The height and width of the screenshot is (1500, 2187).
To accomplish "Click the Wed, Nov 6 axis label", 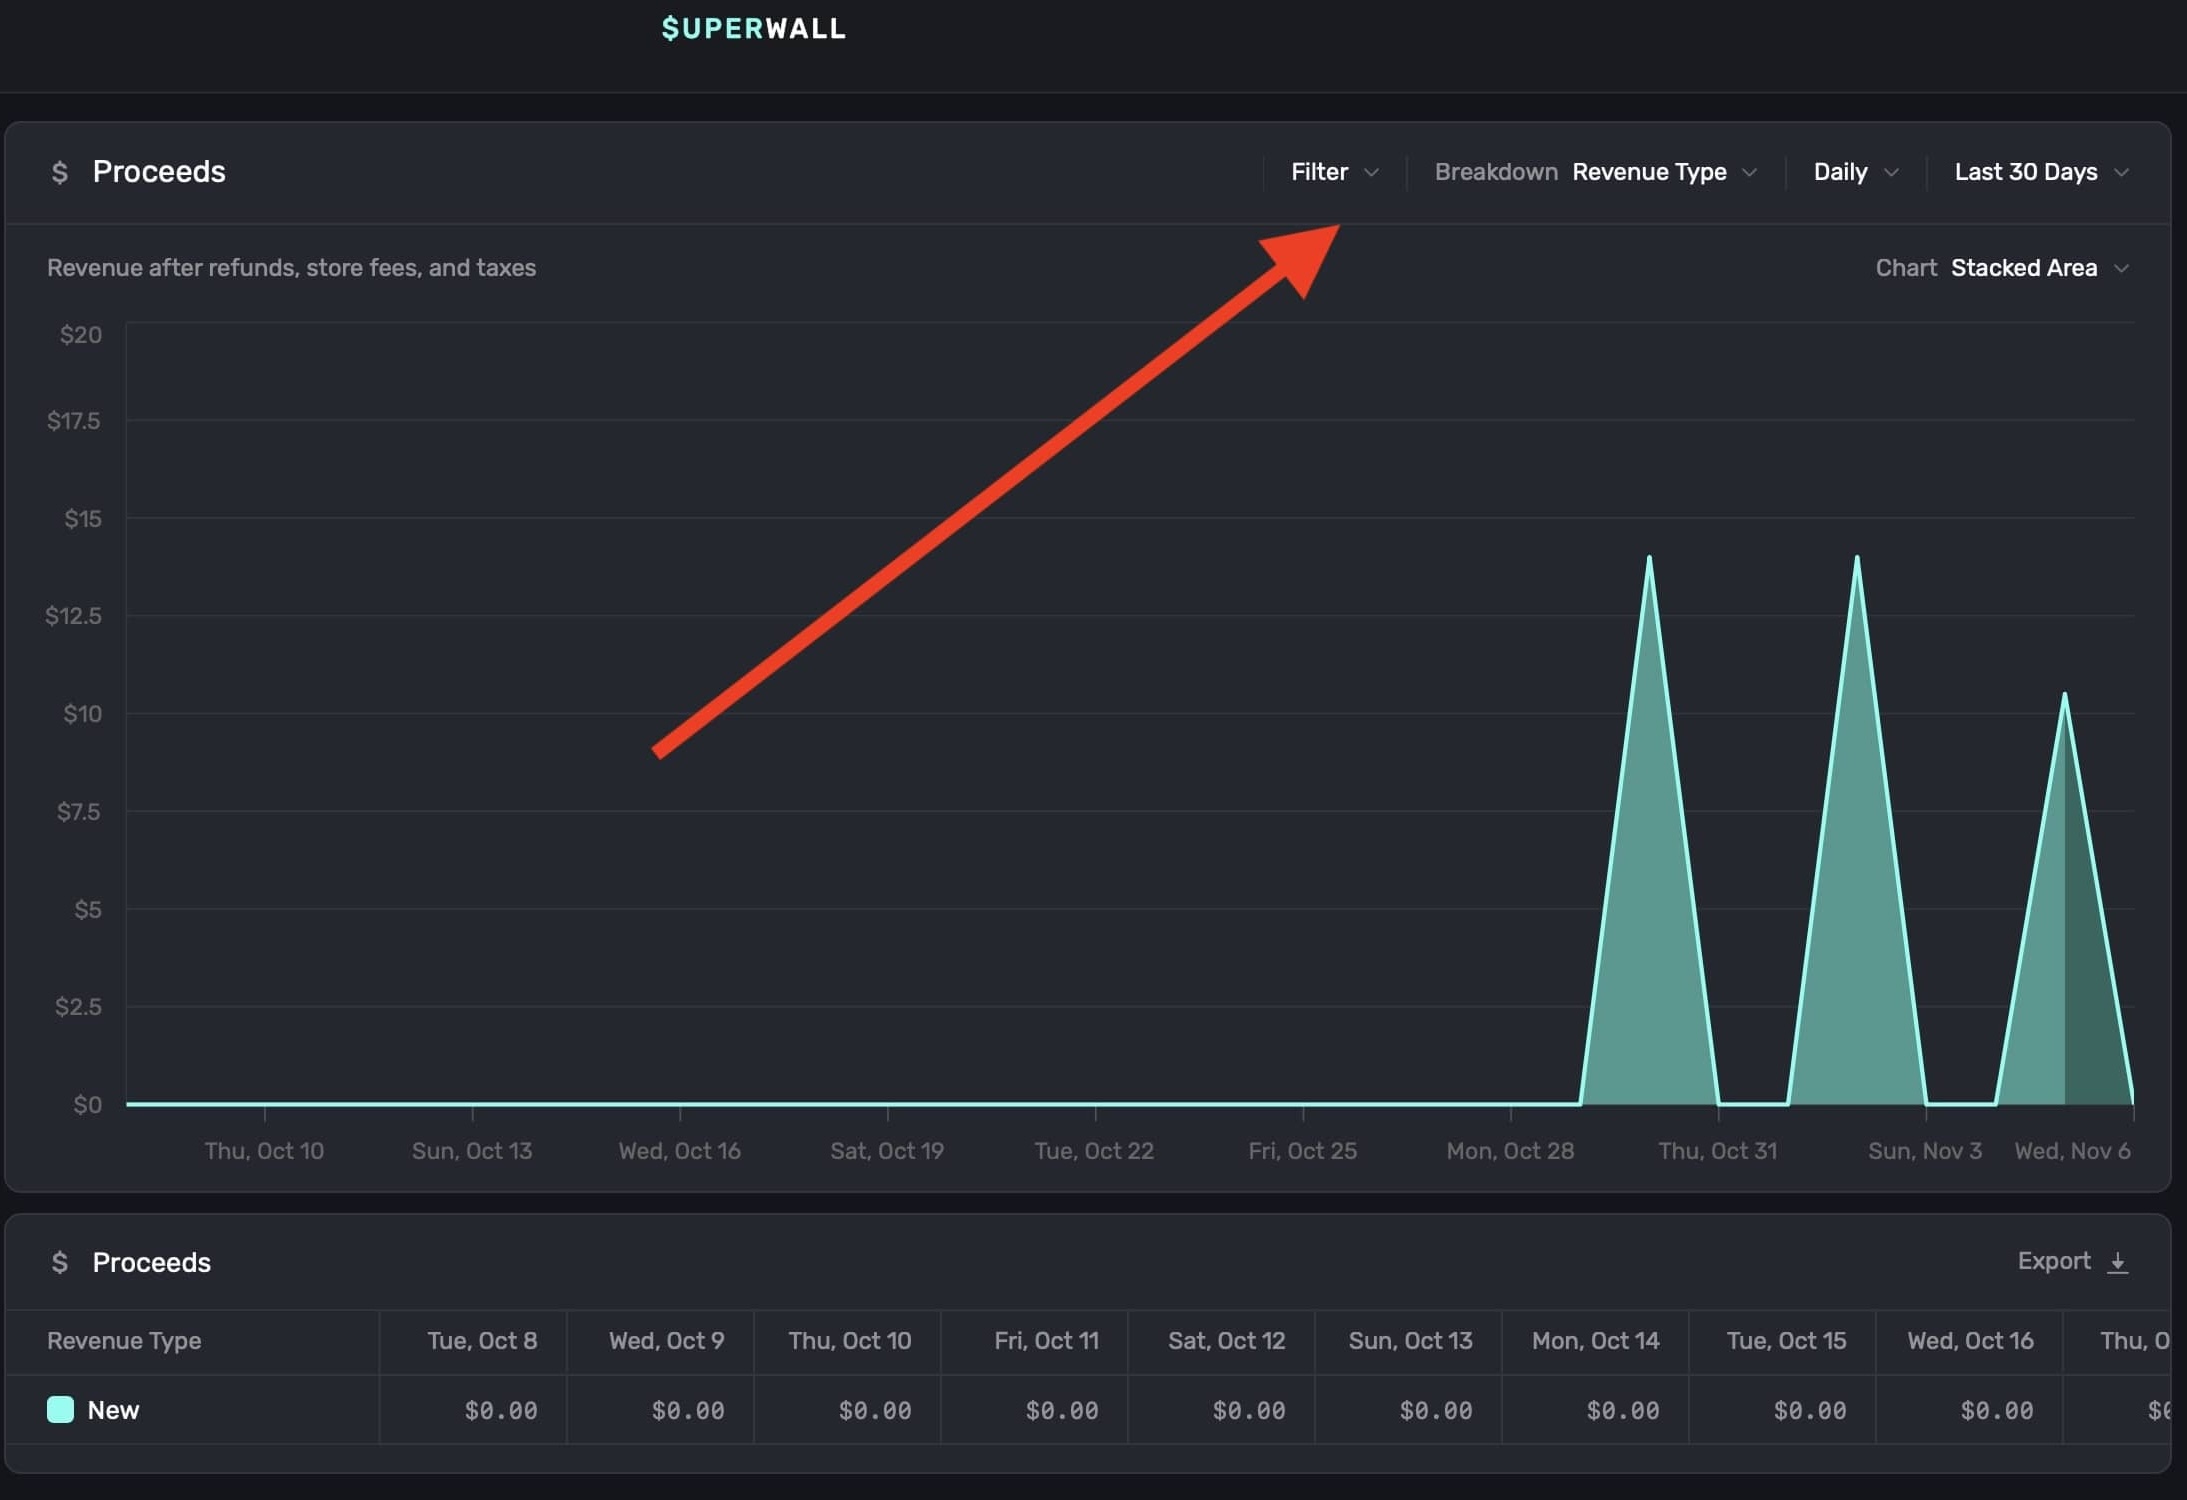I will 2072,1151.
